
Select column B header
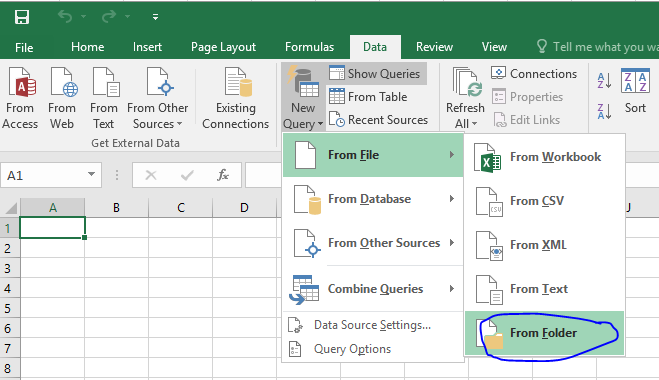pyautogui.click(x=116, y=208)
